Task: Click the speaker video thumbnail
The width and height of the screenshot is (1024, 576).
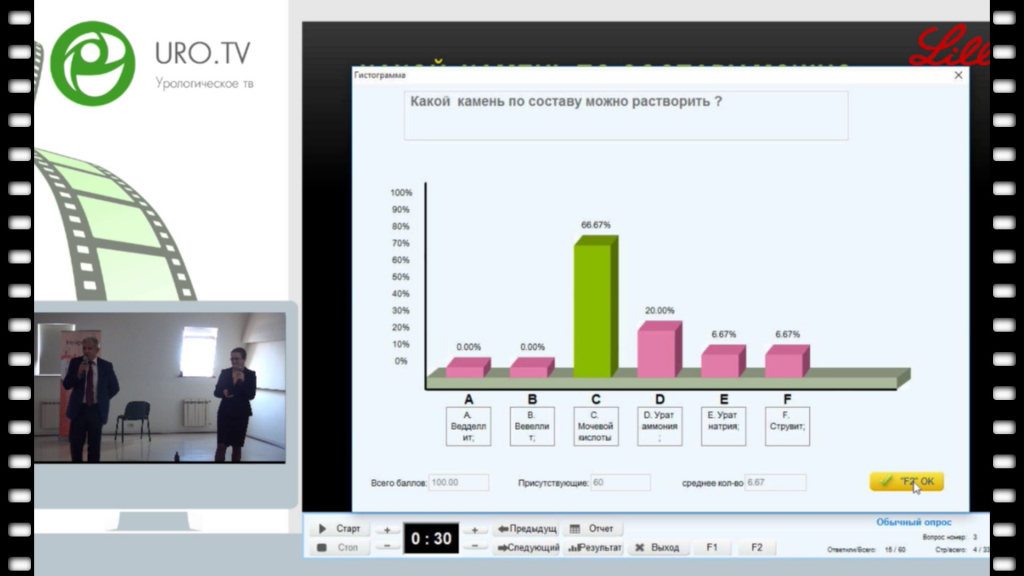Action: tap(160, 387)
